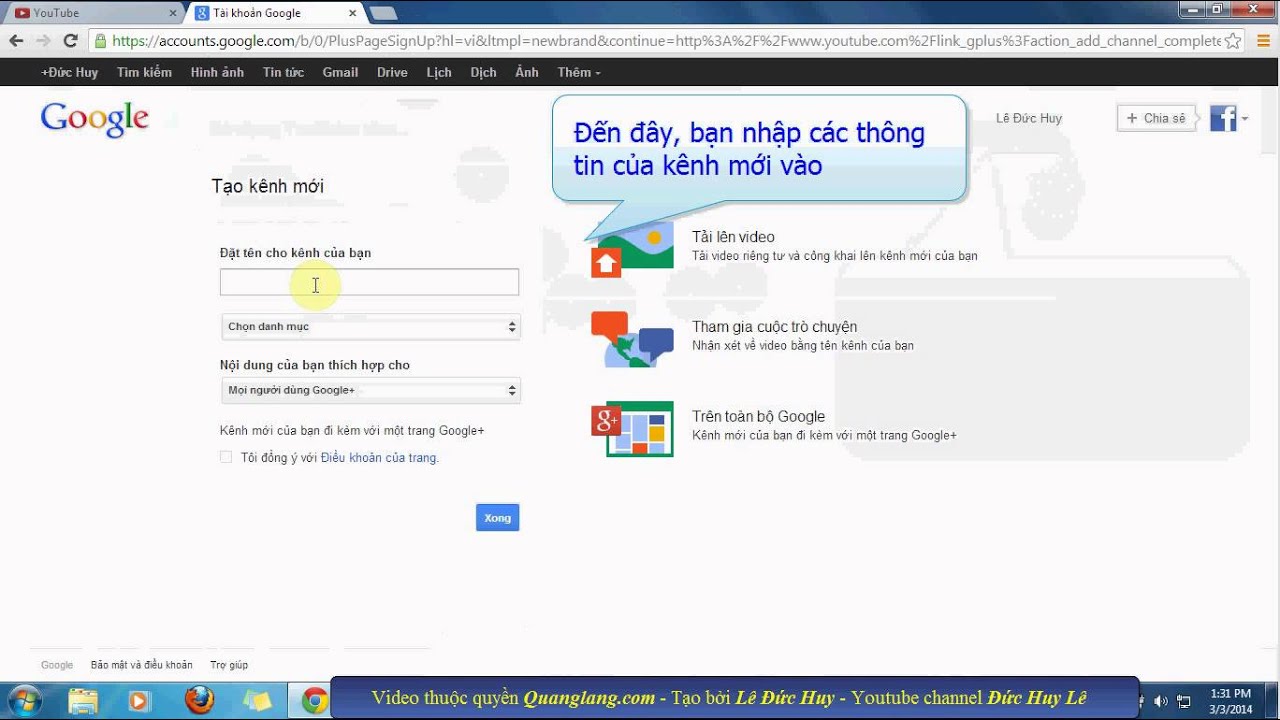Screen dimensions: 1280x720
Task: Click the blue Xong button
Action: (497, 517)
